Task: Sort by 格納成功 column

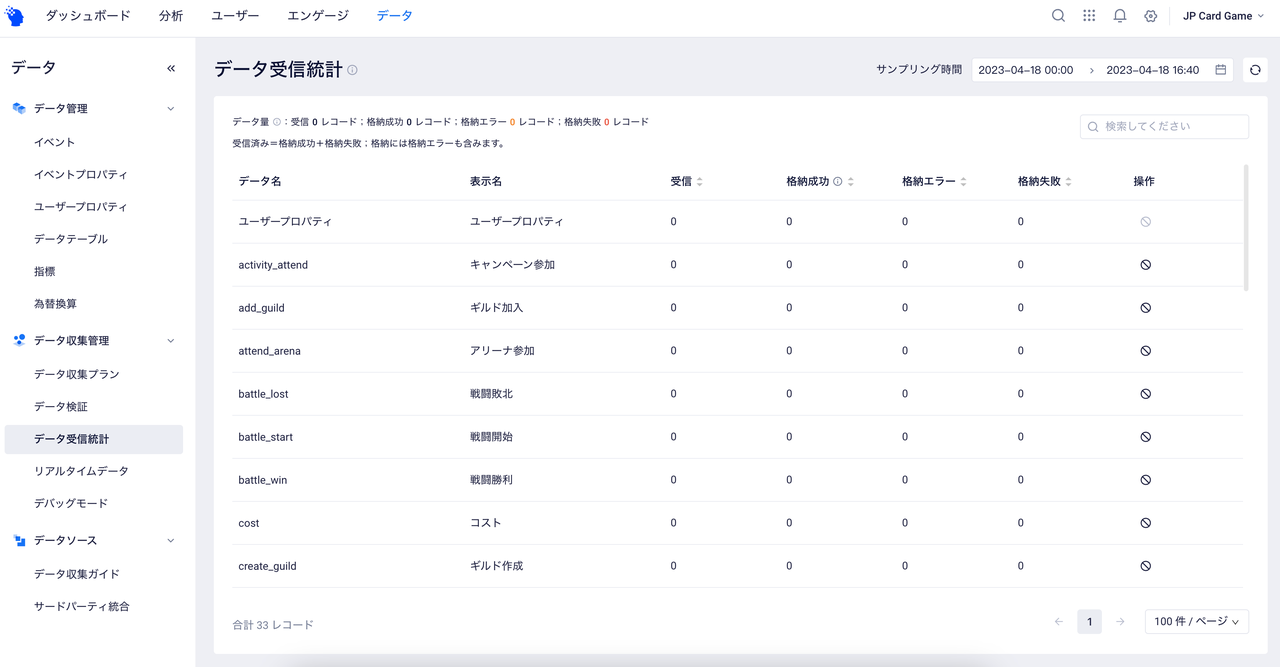Action: [851, 181]
